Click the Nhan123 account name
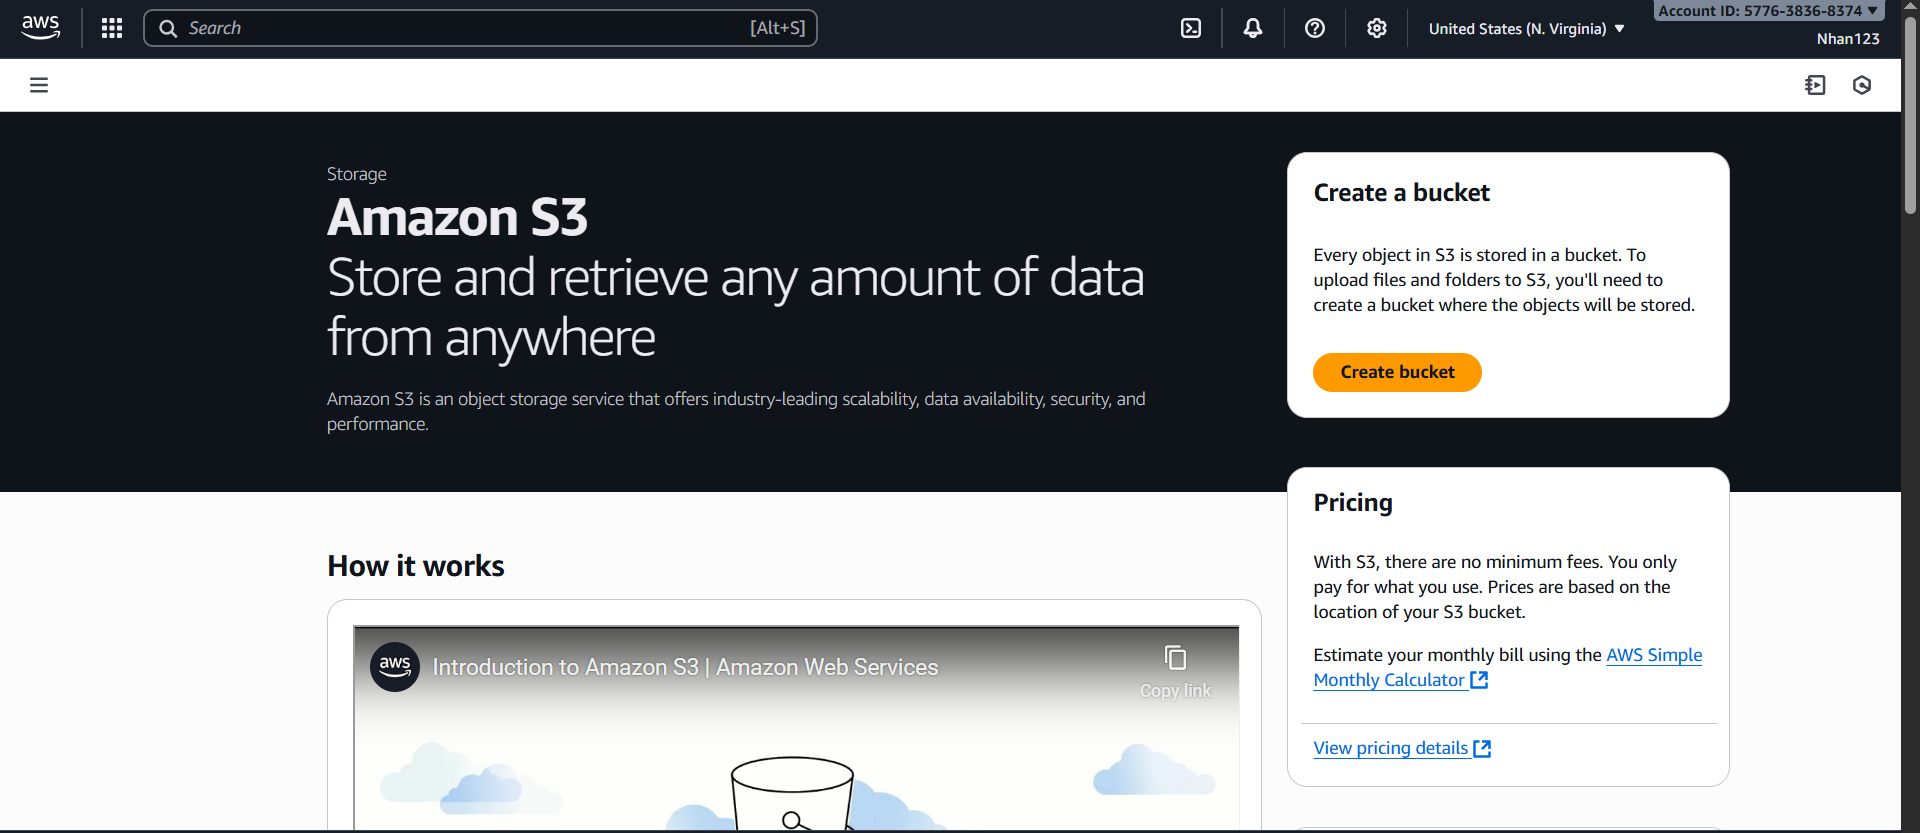 click(x=1848, y=39)
